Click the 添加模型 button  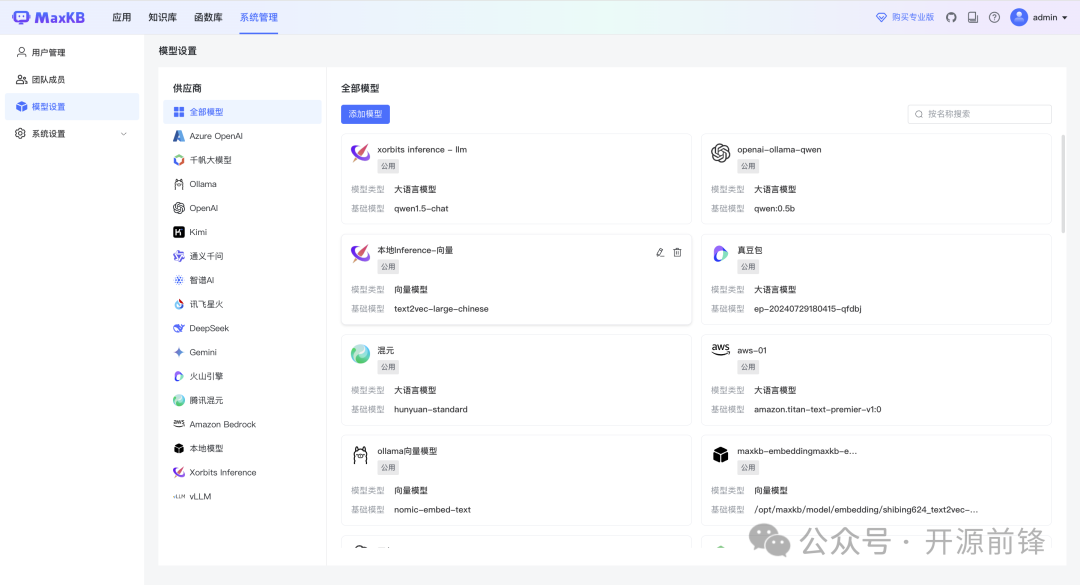coord(365,114)
